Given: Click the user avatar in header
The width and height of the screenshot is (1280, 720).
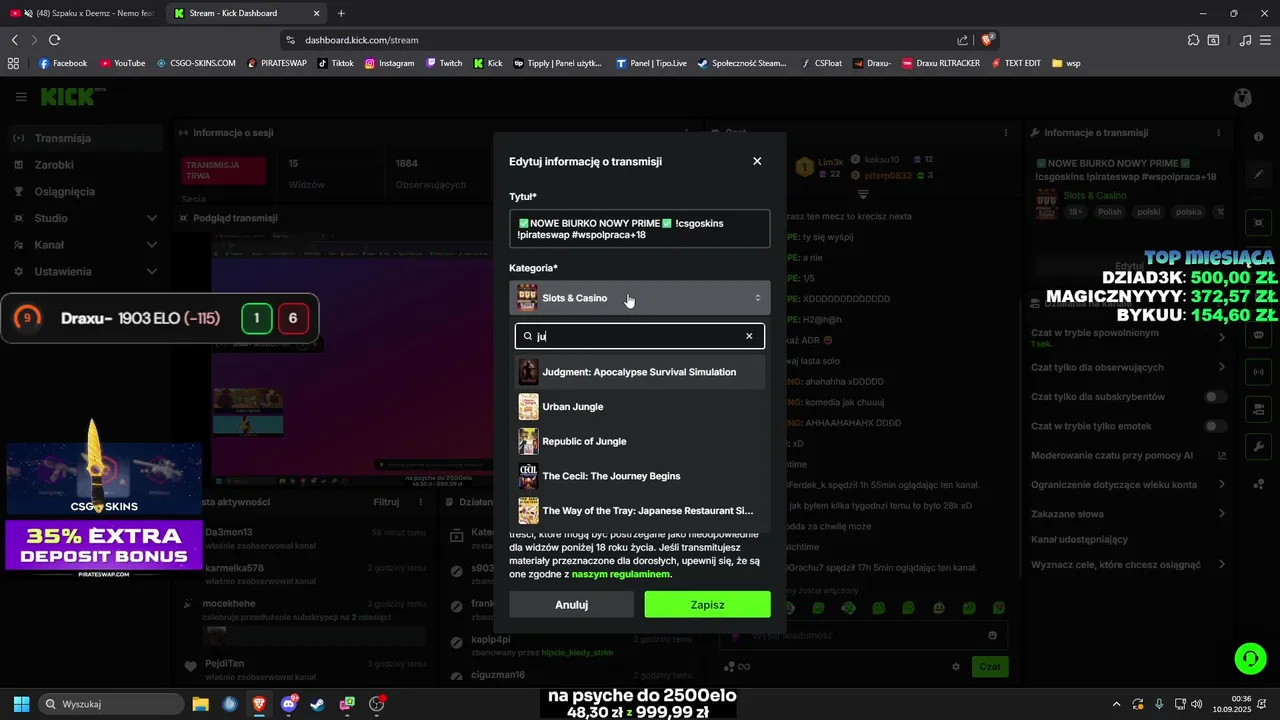Looking at the screenshot, I should tap(1242, 97).
